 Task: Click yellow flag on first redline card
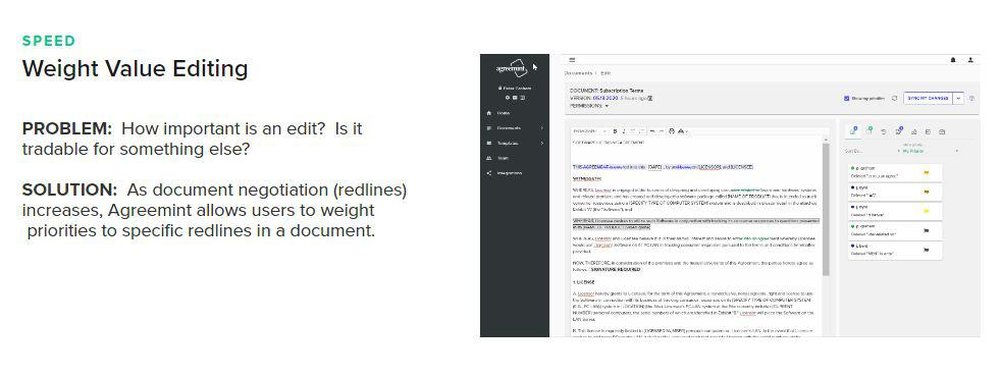[926, 172]
